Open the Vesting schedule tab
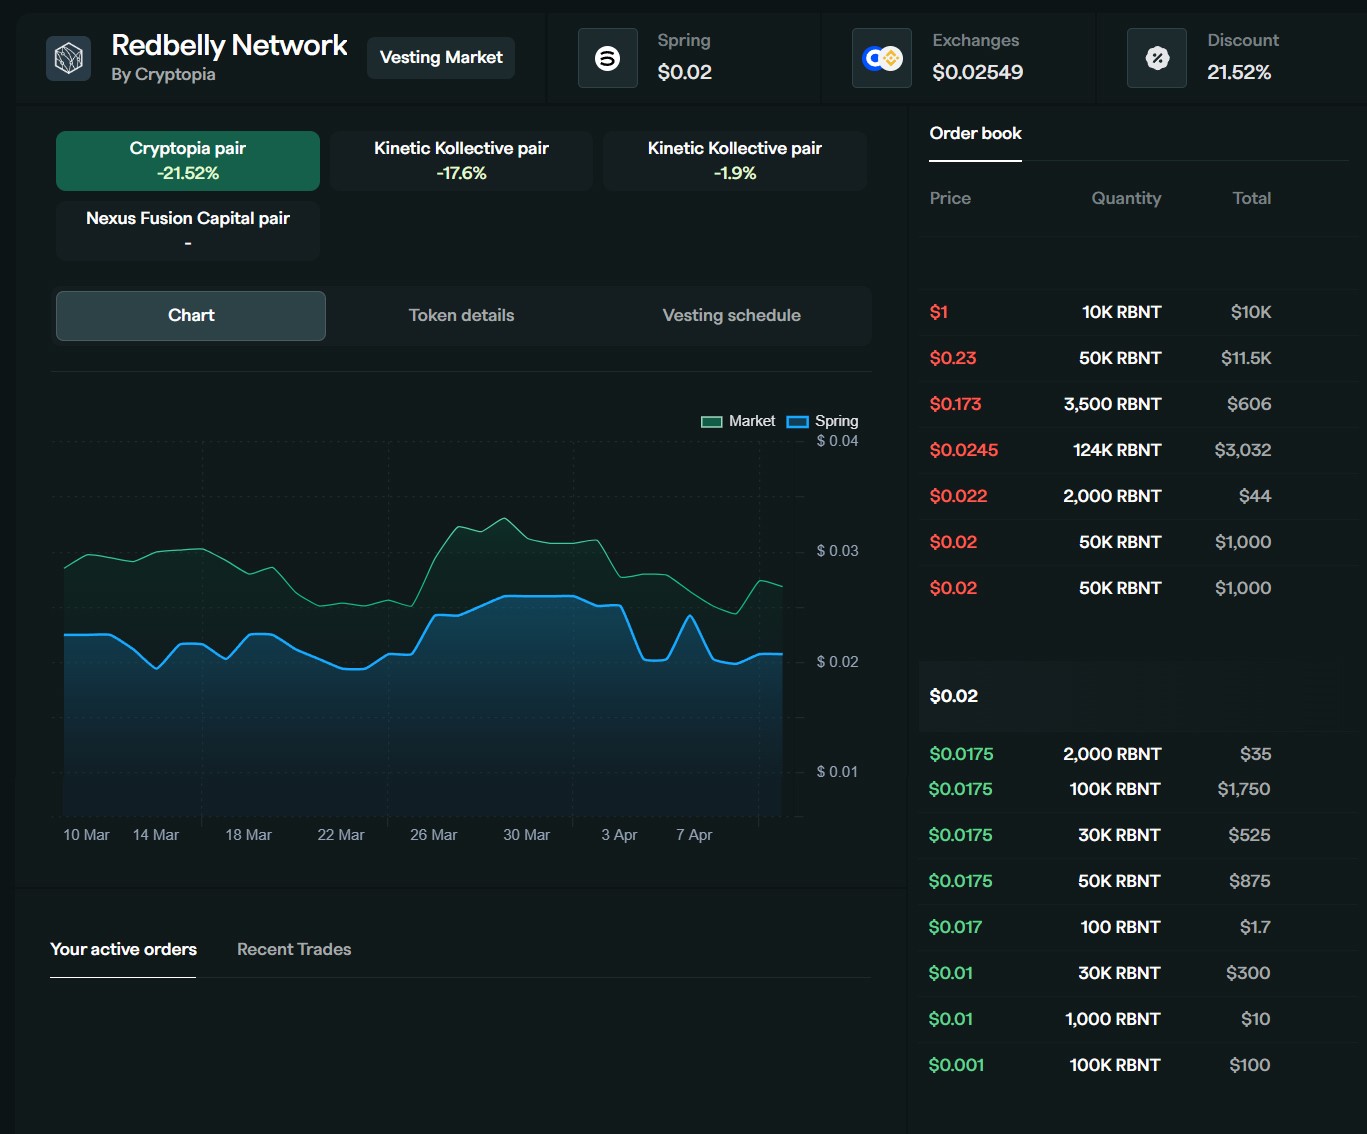Image resolution: width=1367 pixels, height=1134 pixels. [x=731, y=316]
